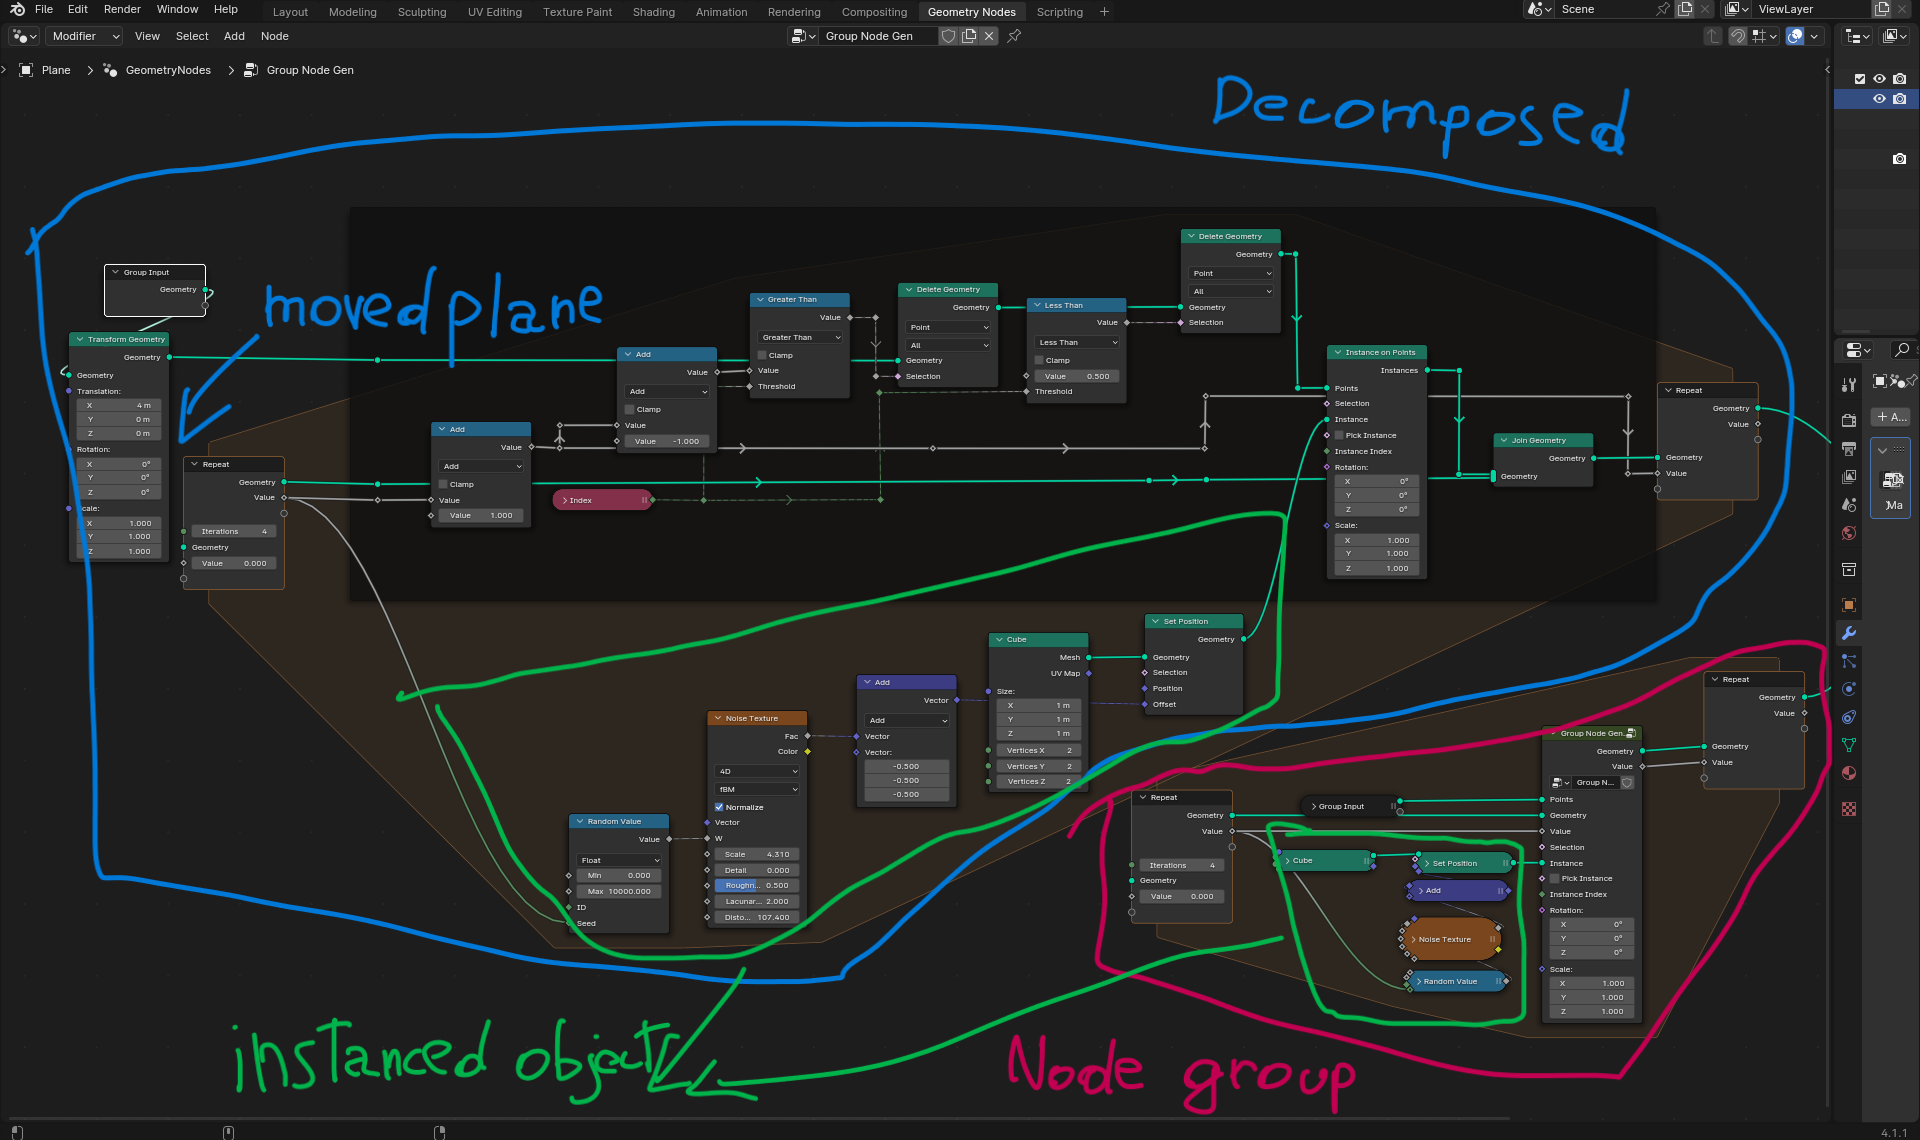Viewport: 1920px width, 1140px height.
Task: Toggle fake user shield for Group Node Gen
Action: (948, 36)
